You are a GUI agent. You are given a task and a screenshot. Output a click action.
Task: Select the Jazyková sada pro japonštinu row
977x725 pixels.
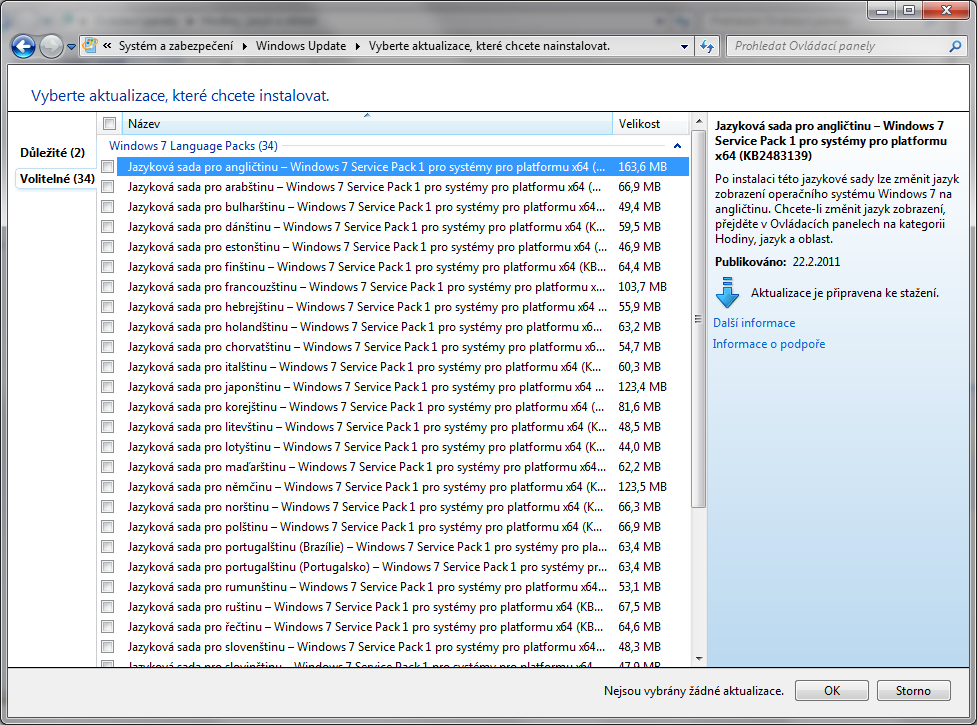pyautogui.click(x=403, y=387)
